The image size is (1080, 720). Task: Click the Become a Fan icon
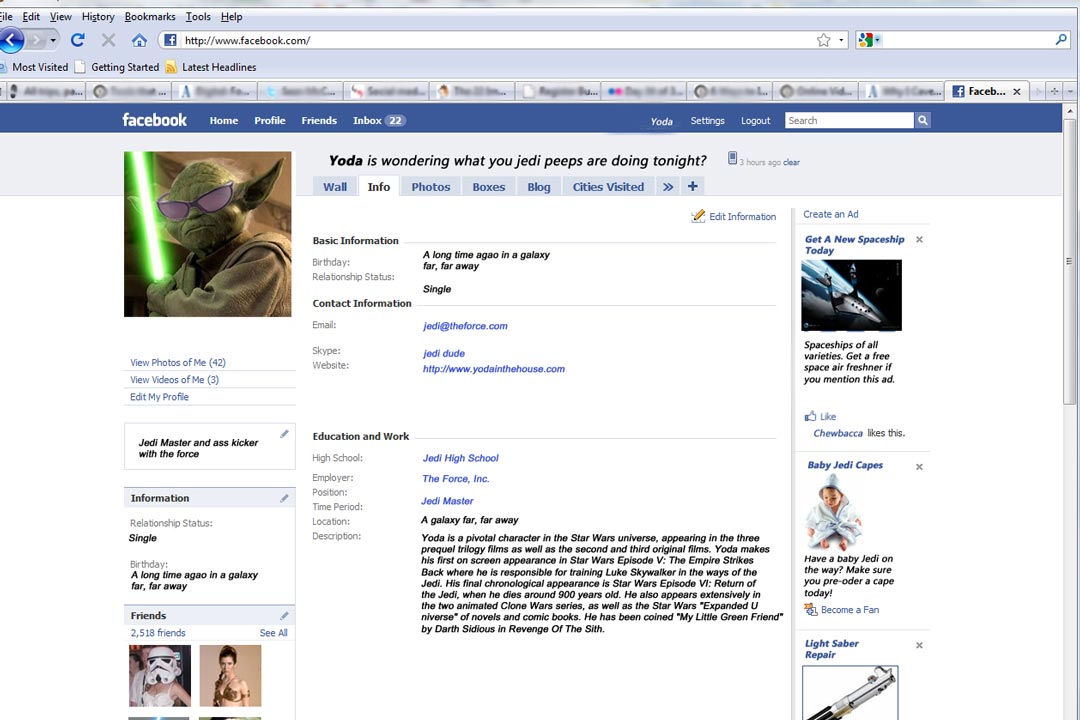point(811,610)
